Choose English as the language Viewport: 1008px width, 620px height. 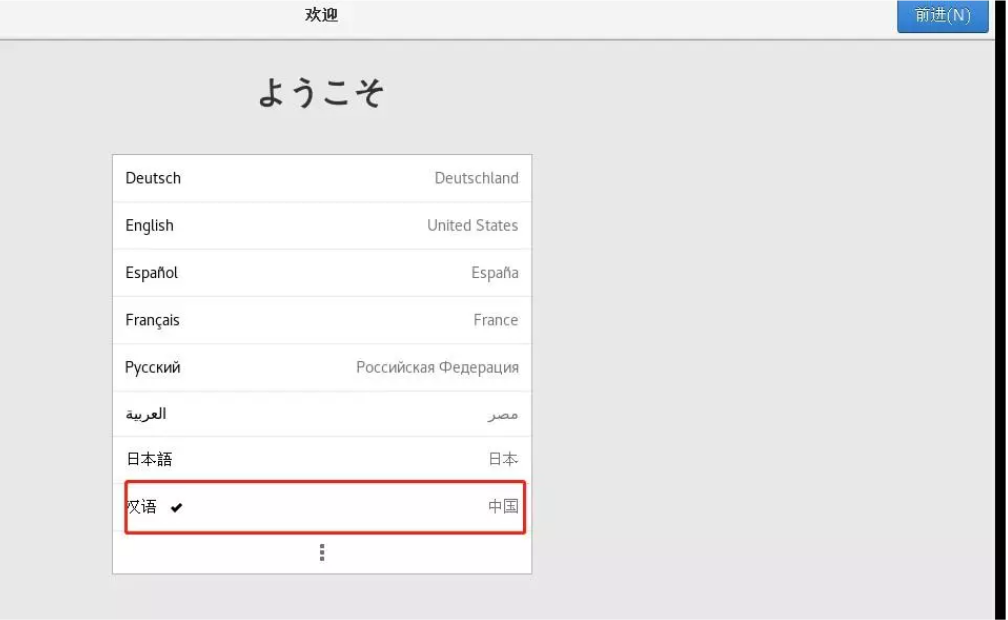click(x=149, y=226)
